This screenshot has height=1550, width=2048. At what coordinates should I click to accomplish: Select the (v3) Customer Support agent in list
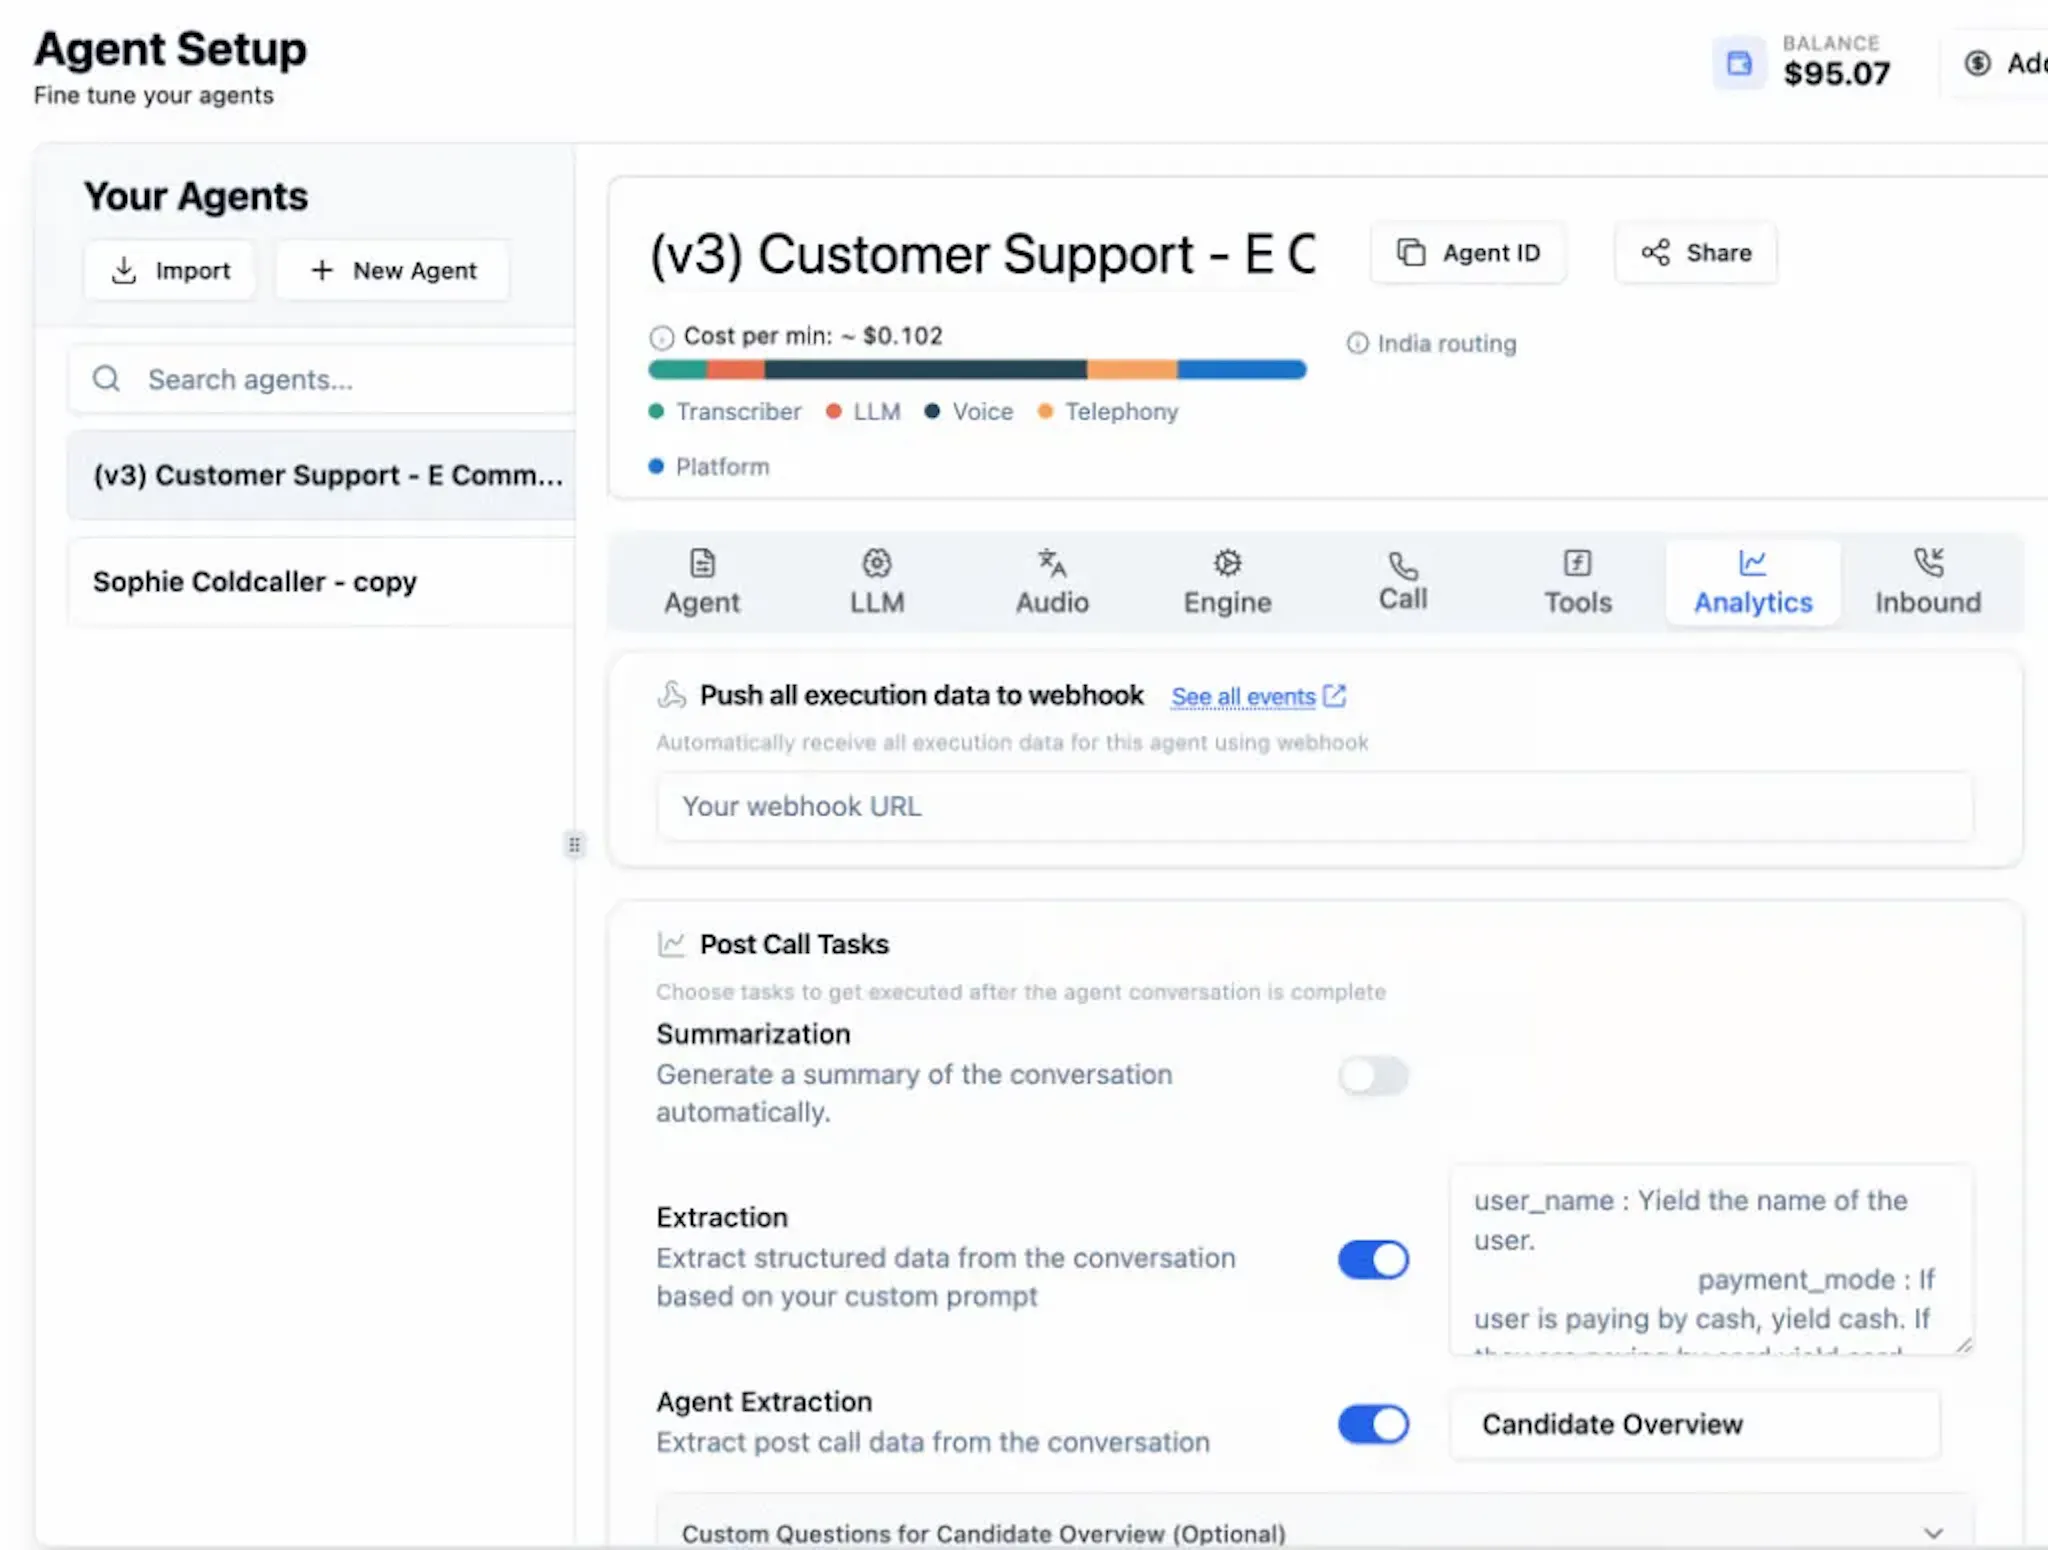tap(322, 475)
